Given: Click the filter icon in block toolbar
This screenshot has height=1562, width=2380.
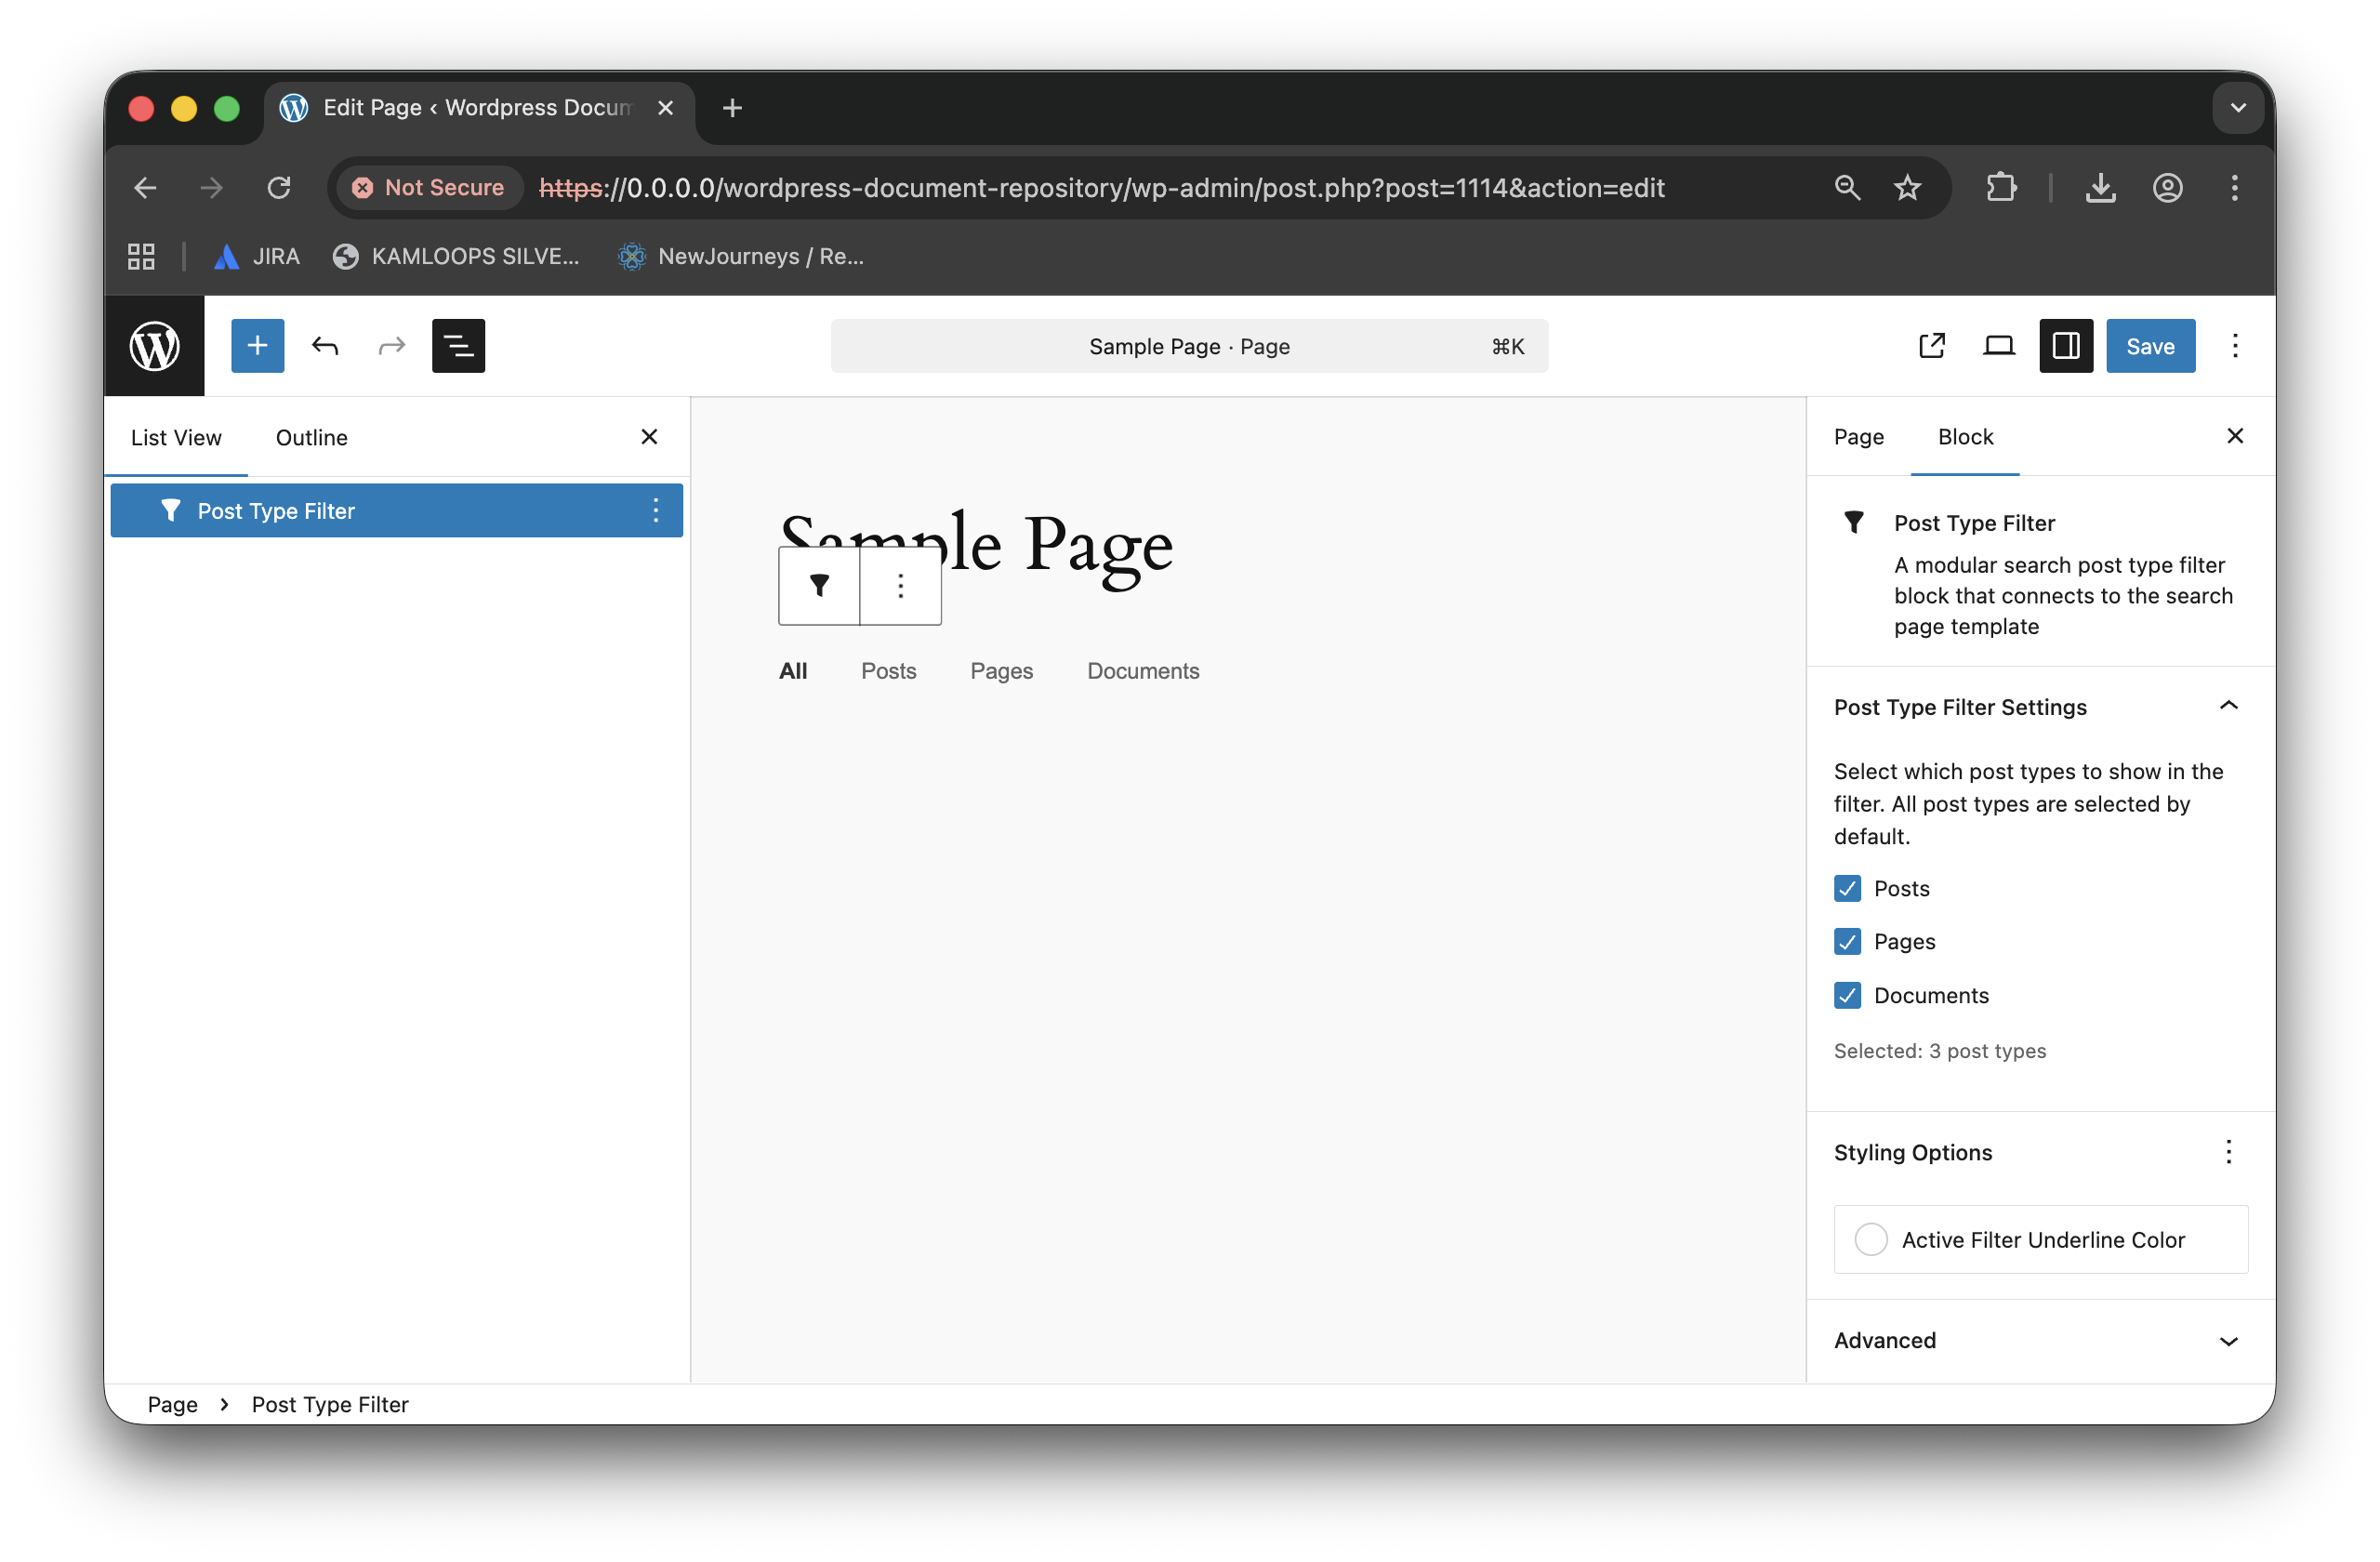Looking at the screenshot, I should tap(819, 586).
